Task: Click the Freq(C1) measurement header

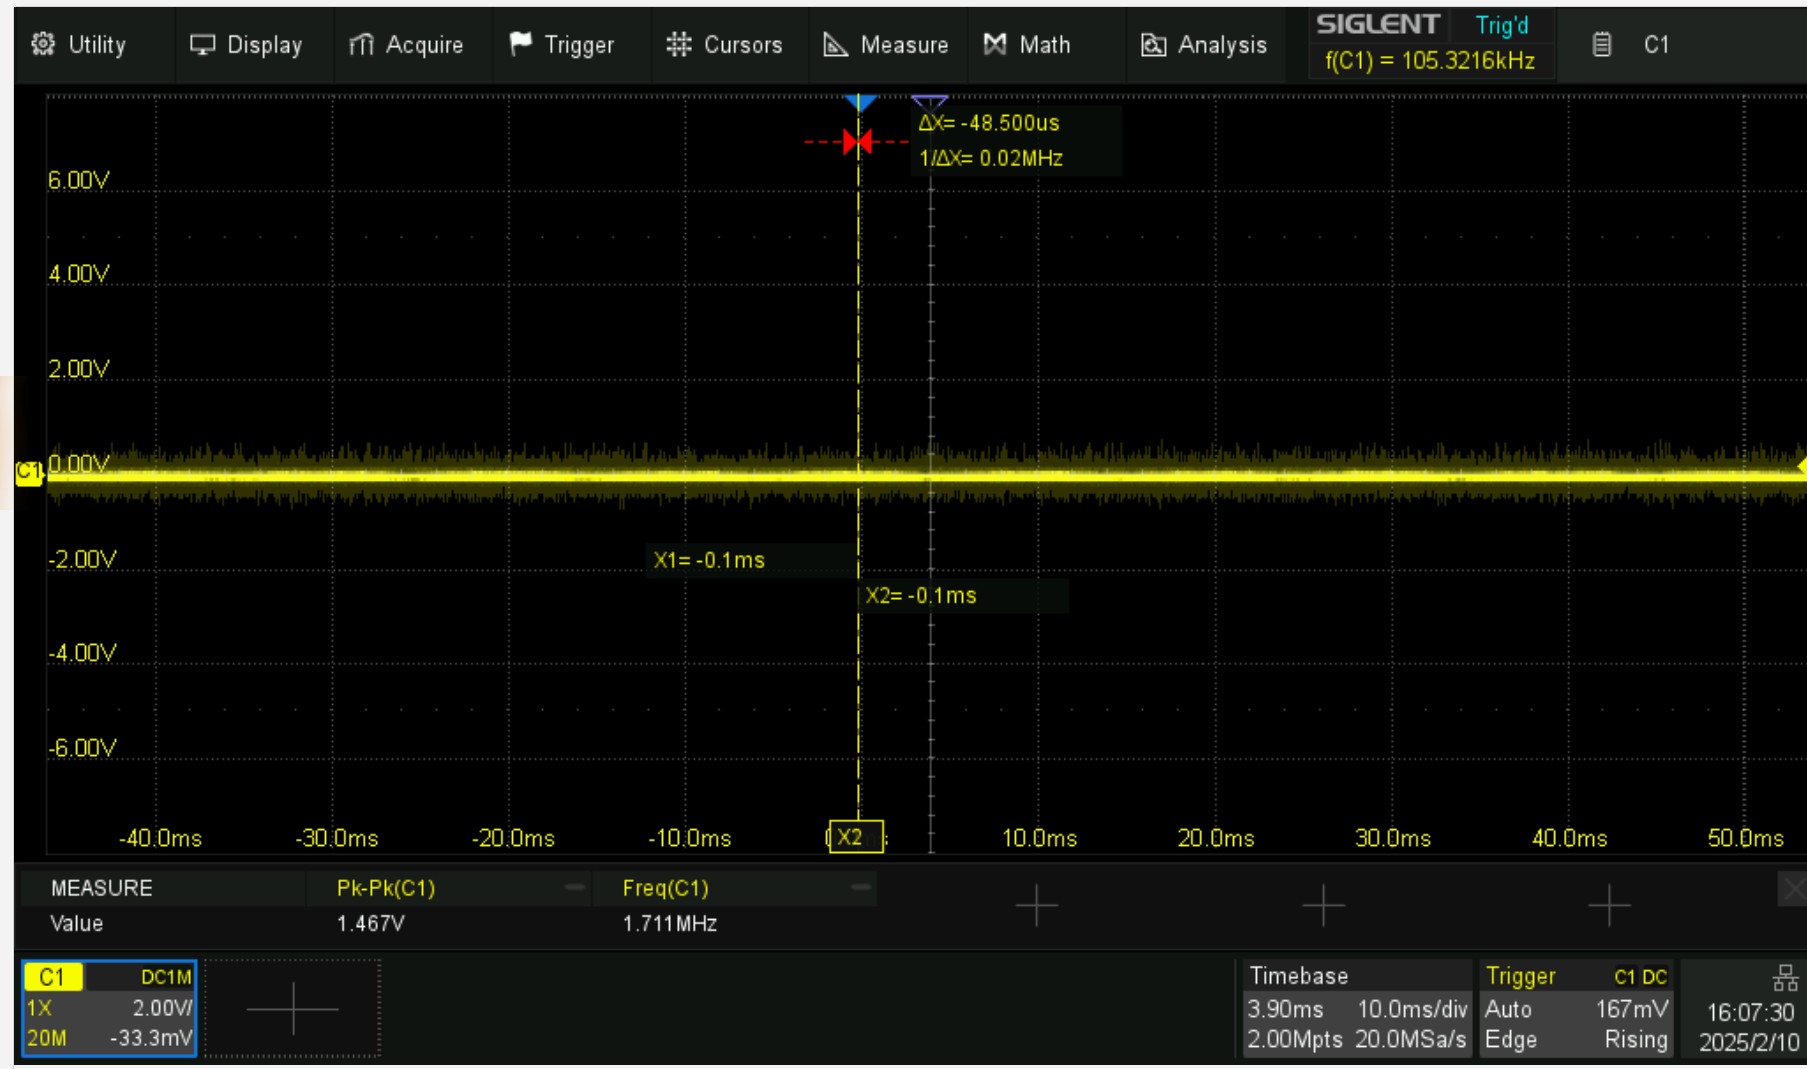Action: 665,888
